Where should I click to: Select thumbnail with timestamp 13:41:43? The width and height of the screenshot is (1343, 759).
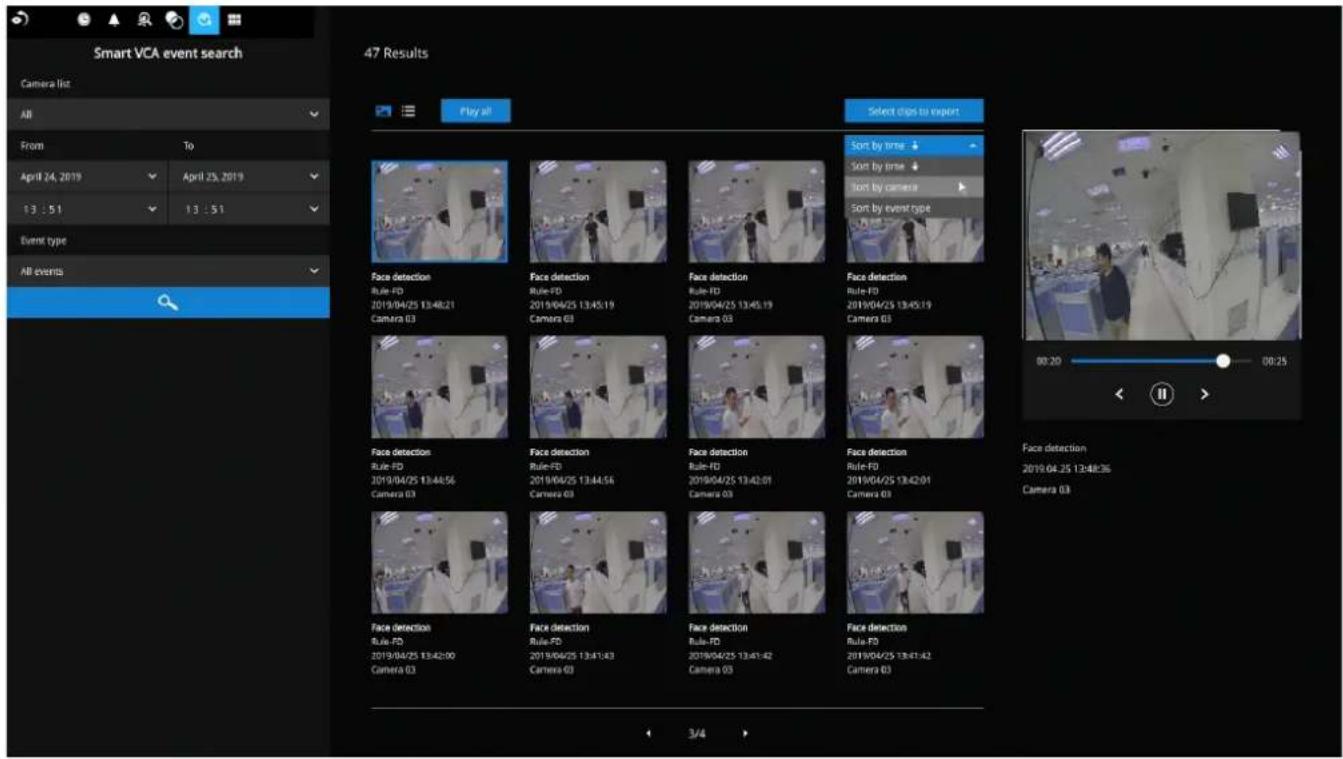coord(598,563)
